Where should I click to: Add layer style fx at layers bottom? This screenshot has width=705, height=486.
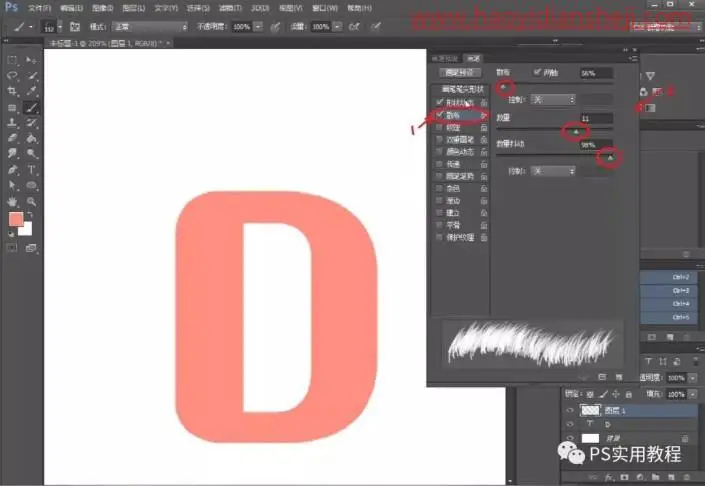609,477
